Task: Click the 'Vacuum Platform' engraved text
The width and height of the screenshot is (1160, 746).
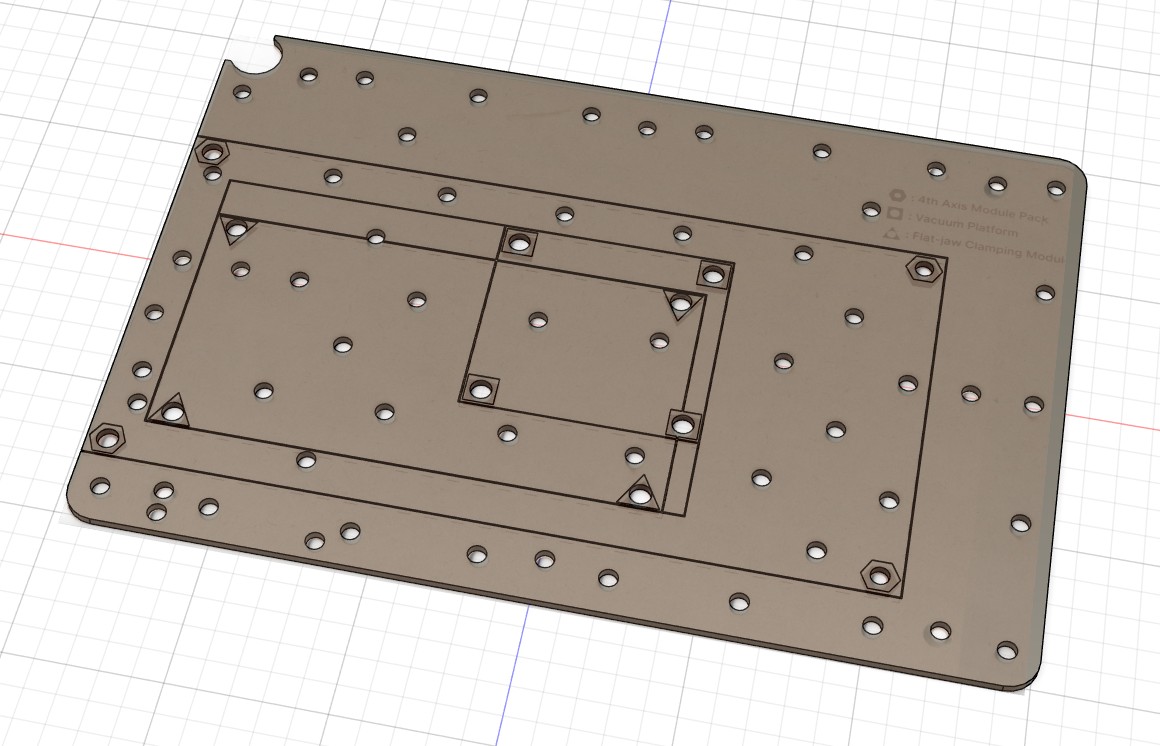Action: point(967,224)
